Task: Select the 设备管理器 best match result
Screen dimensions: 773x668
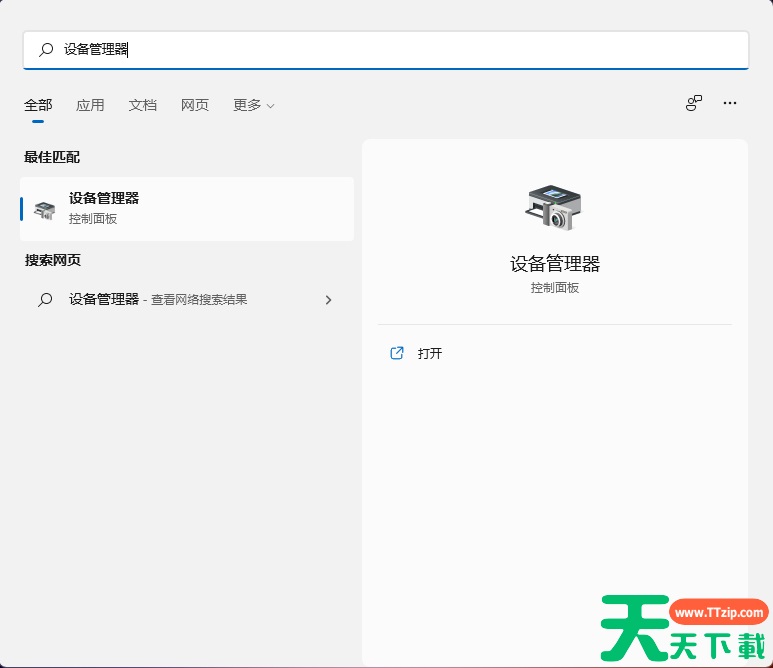Action: coord(187,209)
